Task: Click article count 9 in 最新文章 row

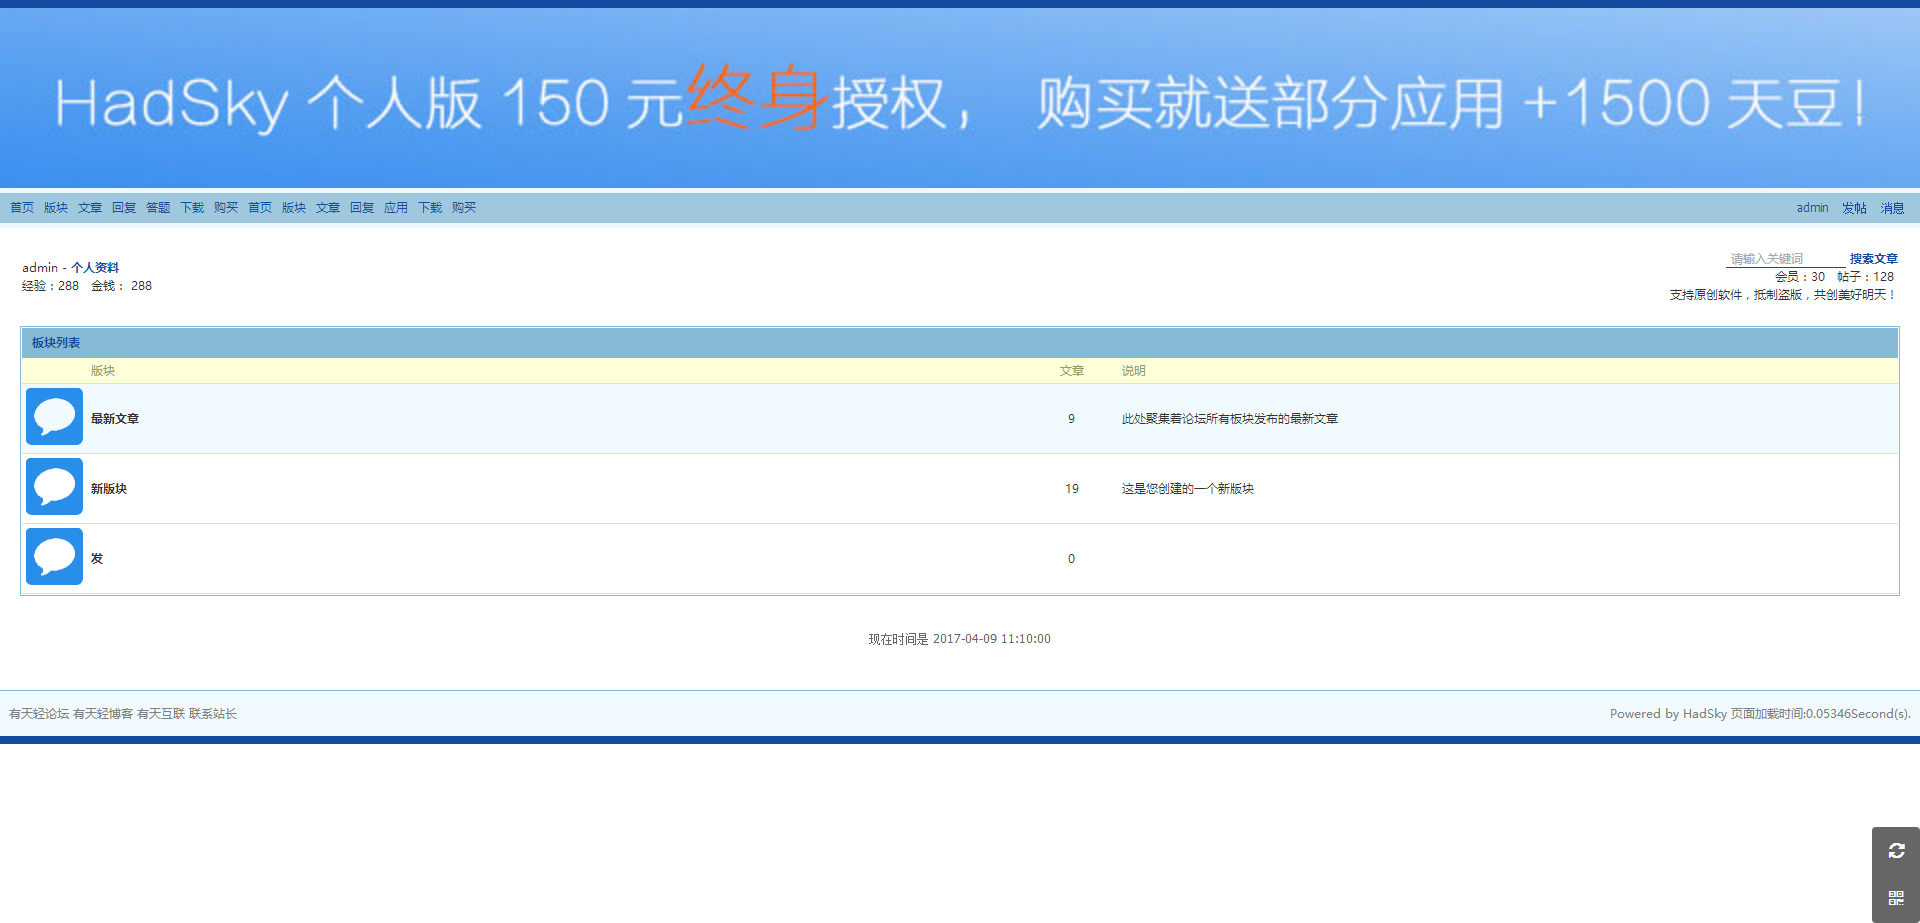Action: pos(1071,419)
